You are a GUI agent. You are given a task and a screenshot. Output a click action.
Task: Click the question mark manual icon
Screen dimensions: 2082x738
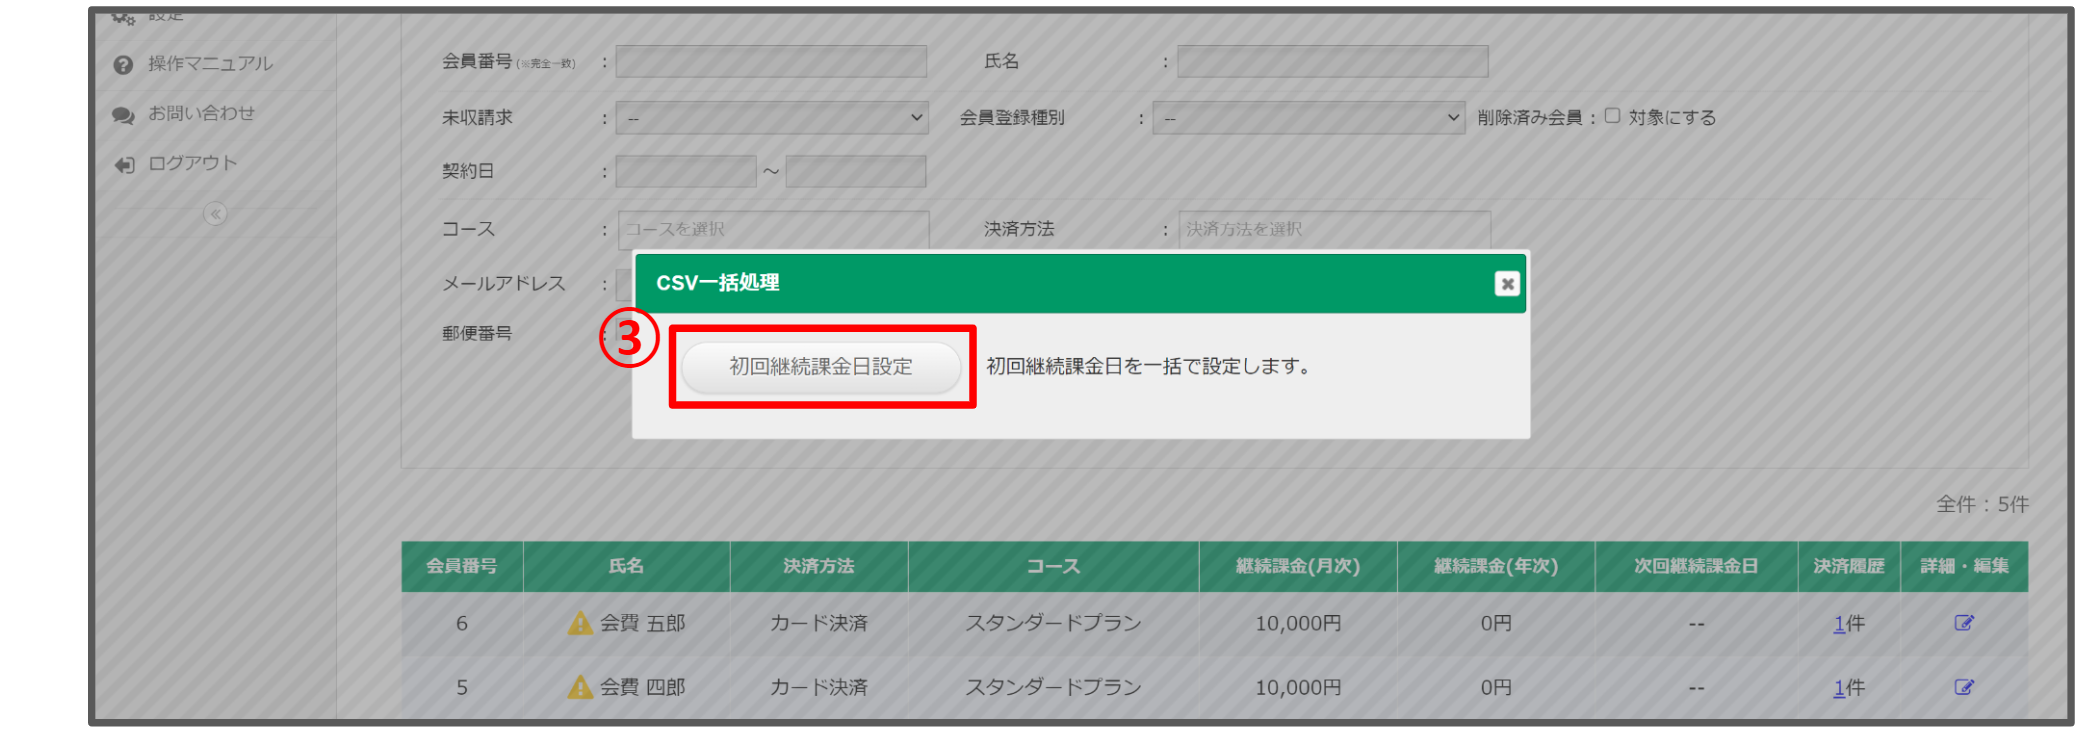123,65
